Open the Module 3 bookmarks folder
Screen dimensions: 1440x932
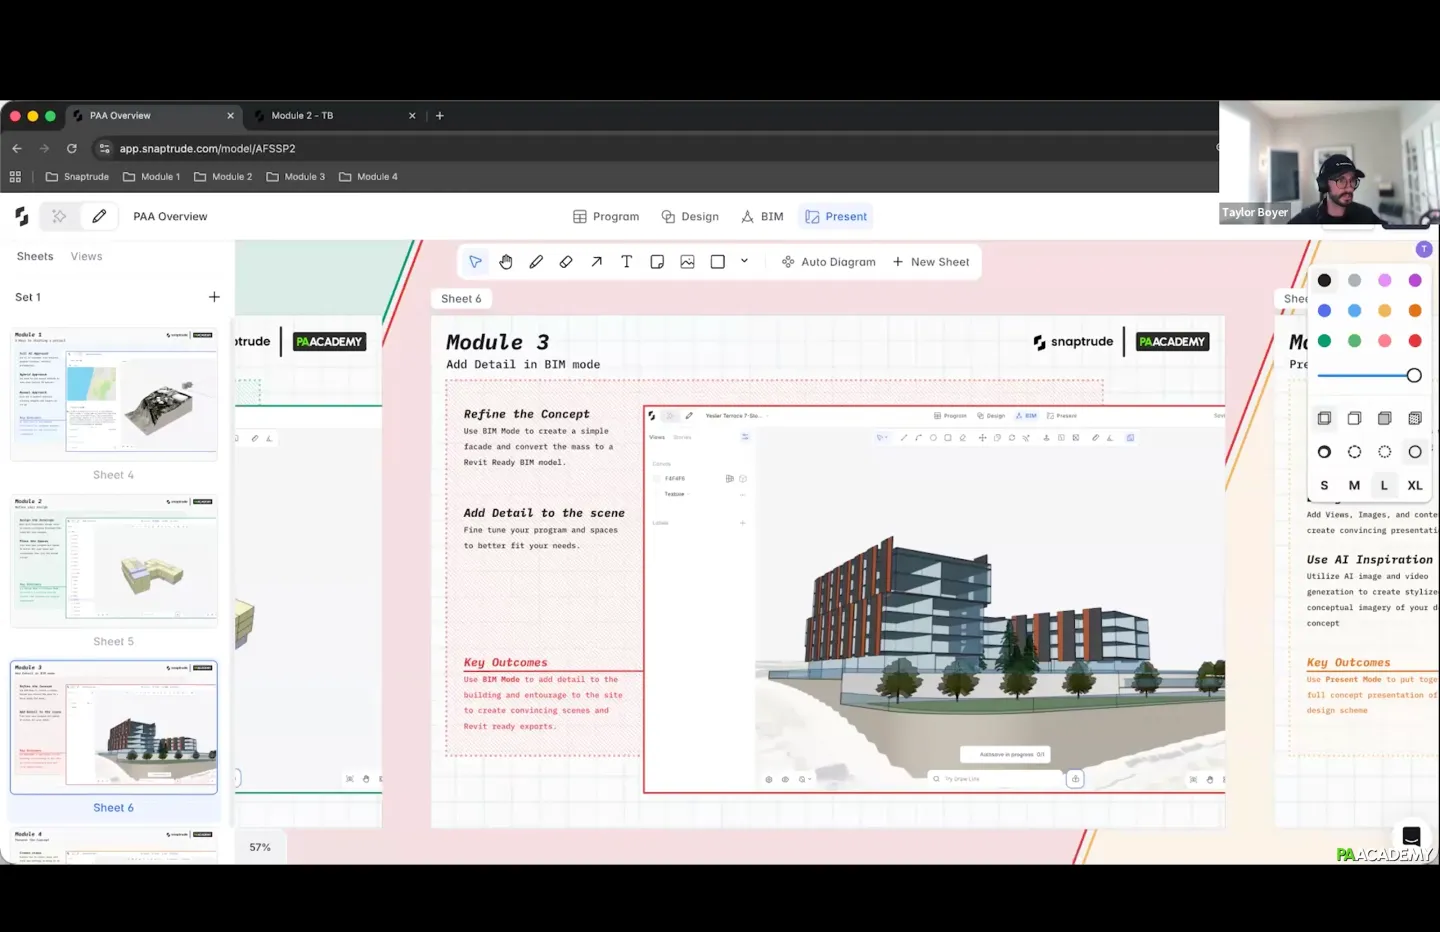(296, 177)
